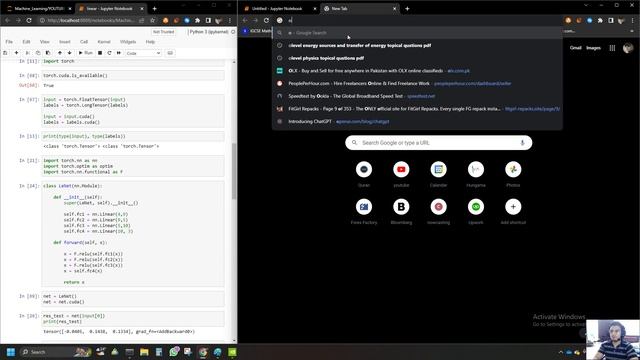
Task: Open the Forex Factory shortcut tile
Action: pos(364,211)
